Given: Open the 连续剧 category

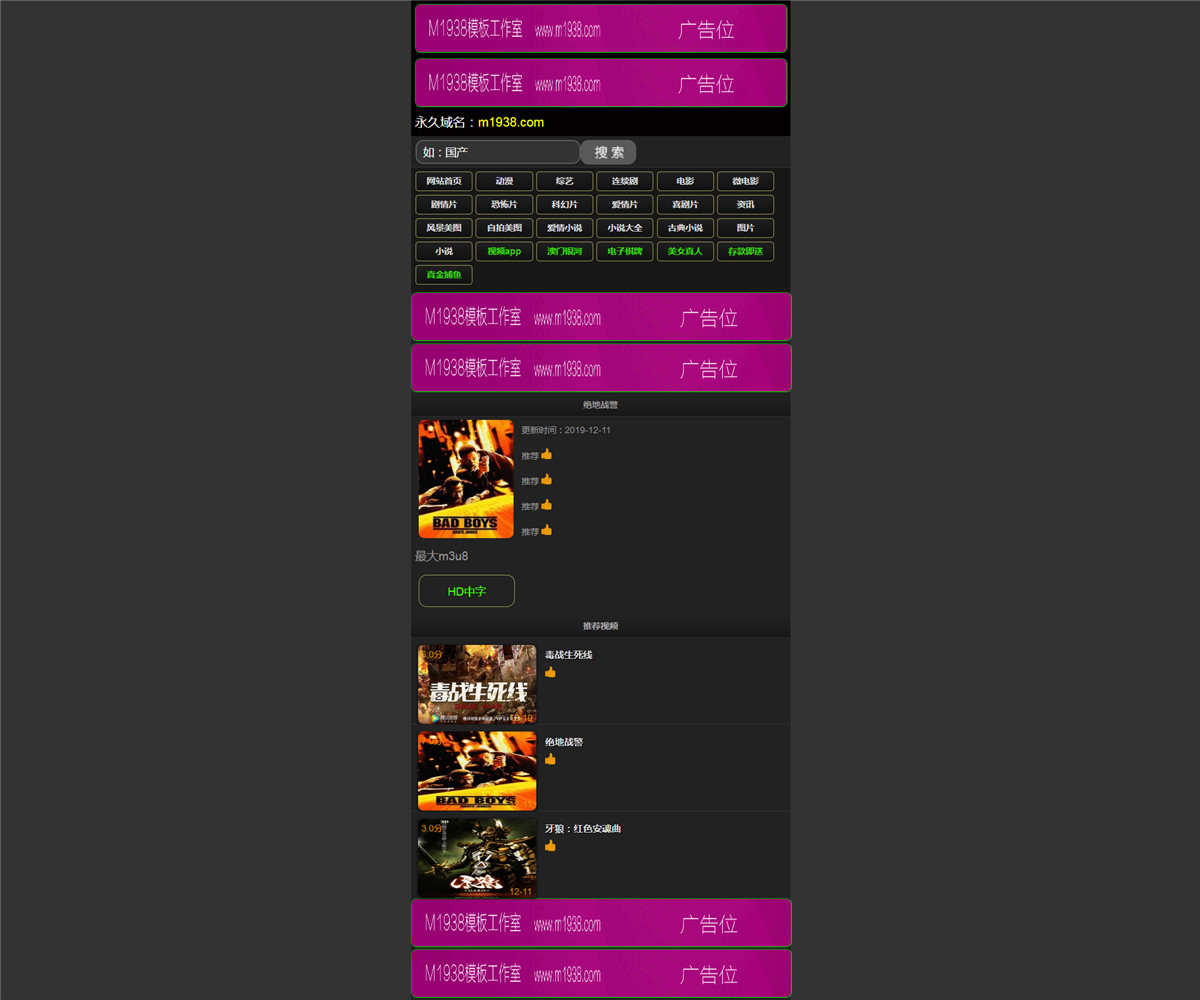Looking at the screenshot, I should [x=625, y=181].
